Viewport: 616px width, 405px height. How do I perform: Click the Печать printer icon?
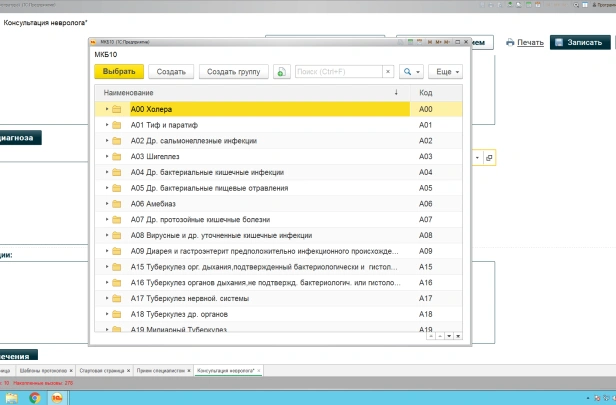(511, 43)
